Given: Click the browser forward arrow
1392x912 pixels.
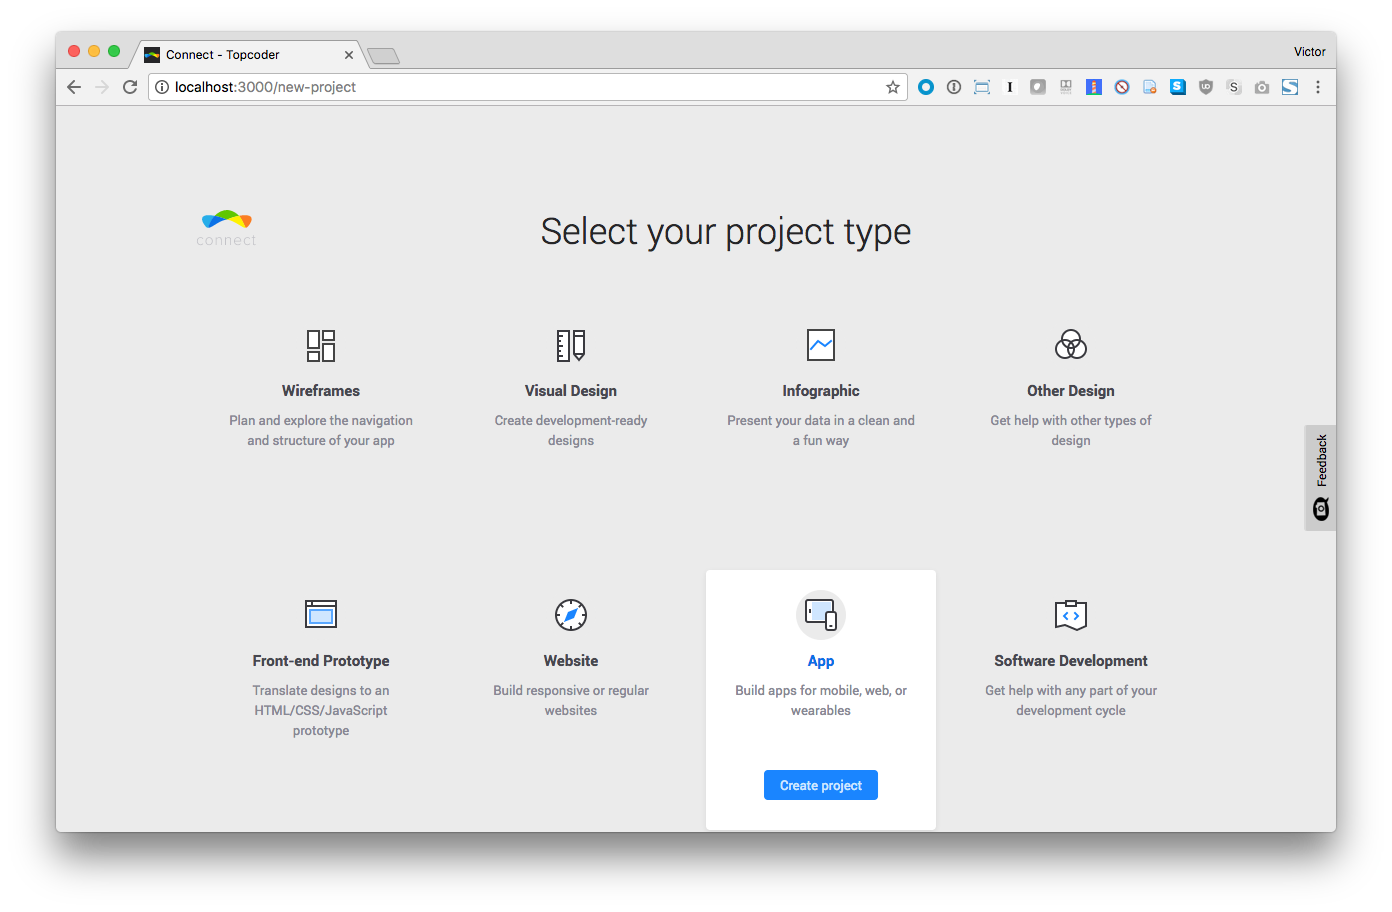Looking at the screenshot, I should tap(102, 87).
